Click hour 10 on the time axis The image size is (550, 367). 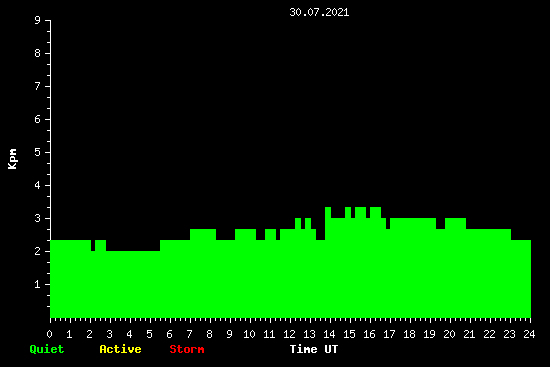[x=249, y=334]
